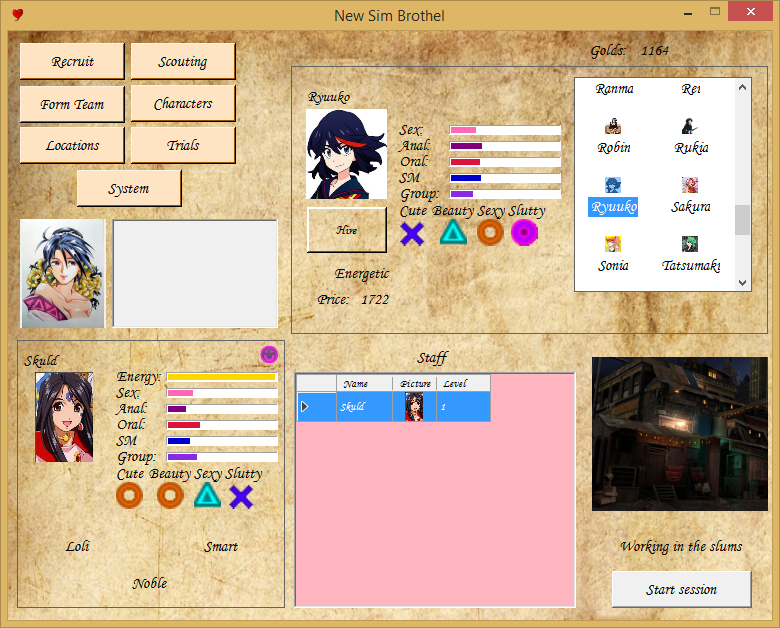
Task: Click the Smart trait label
Action: click(221, 546)
